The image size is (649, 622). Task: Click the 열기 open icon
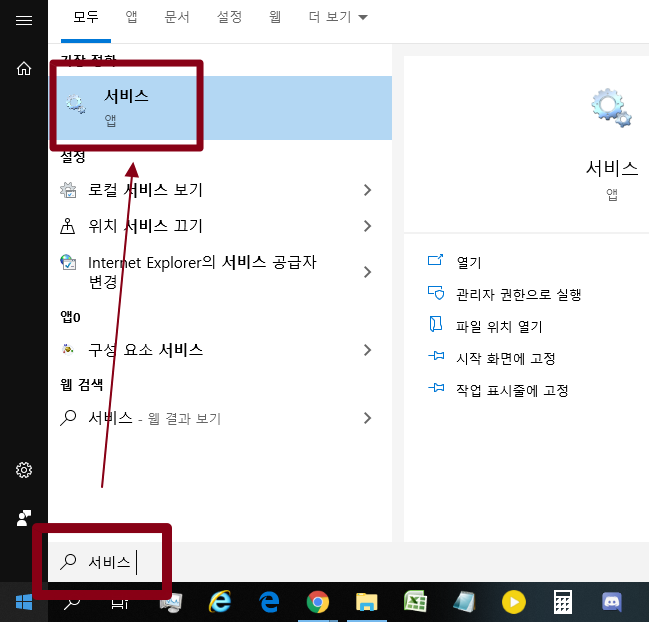tap(435, 260)
